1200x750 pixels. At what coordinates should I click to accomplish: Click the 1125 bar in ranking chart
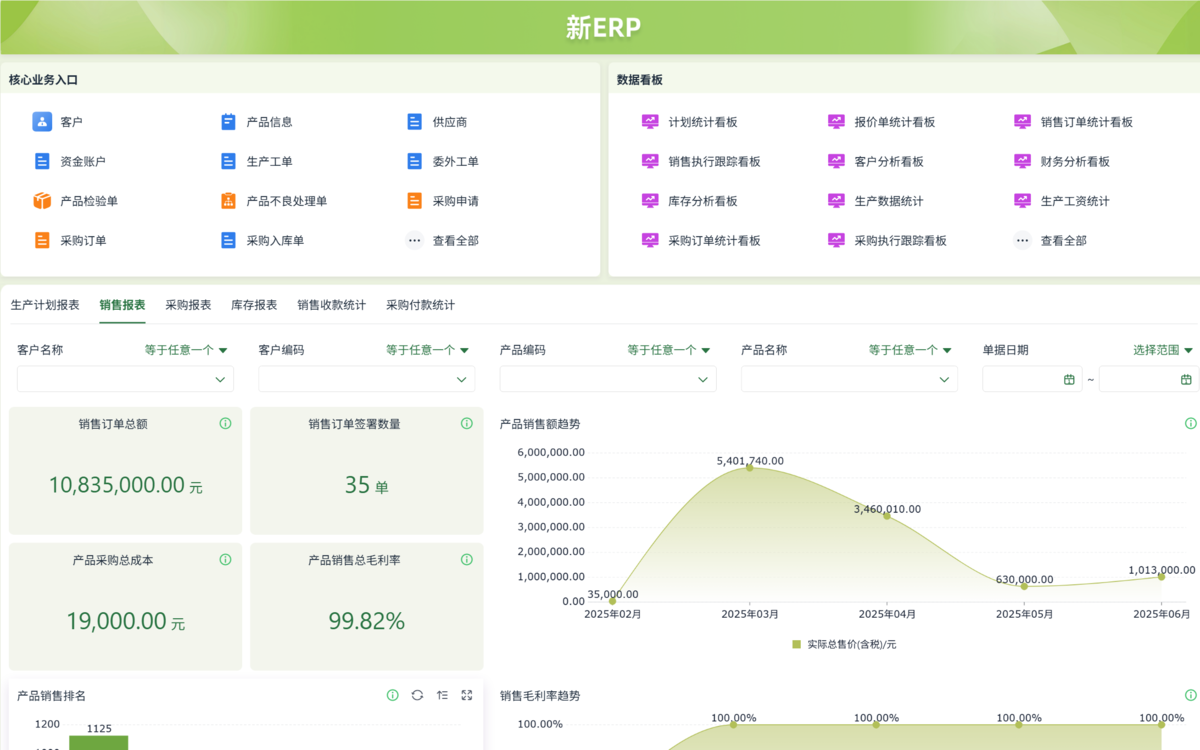click(x=98, y=743)
